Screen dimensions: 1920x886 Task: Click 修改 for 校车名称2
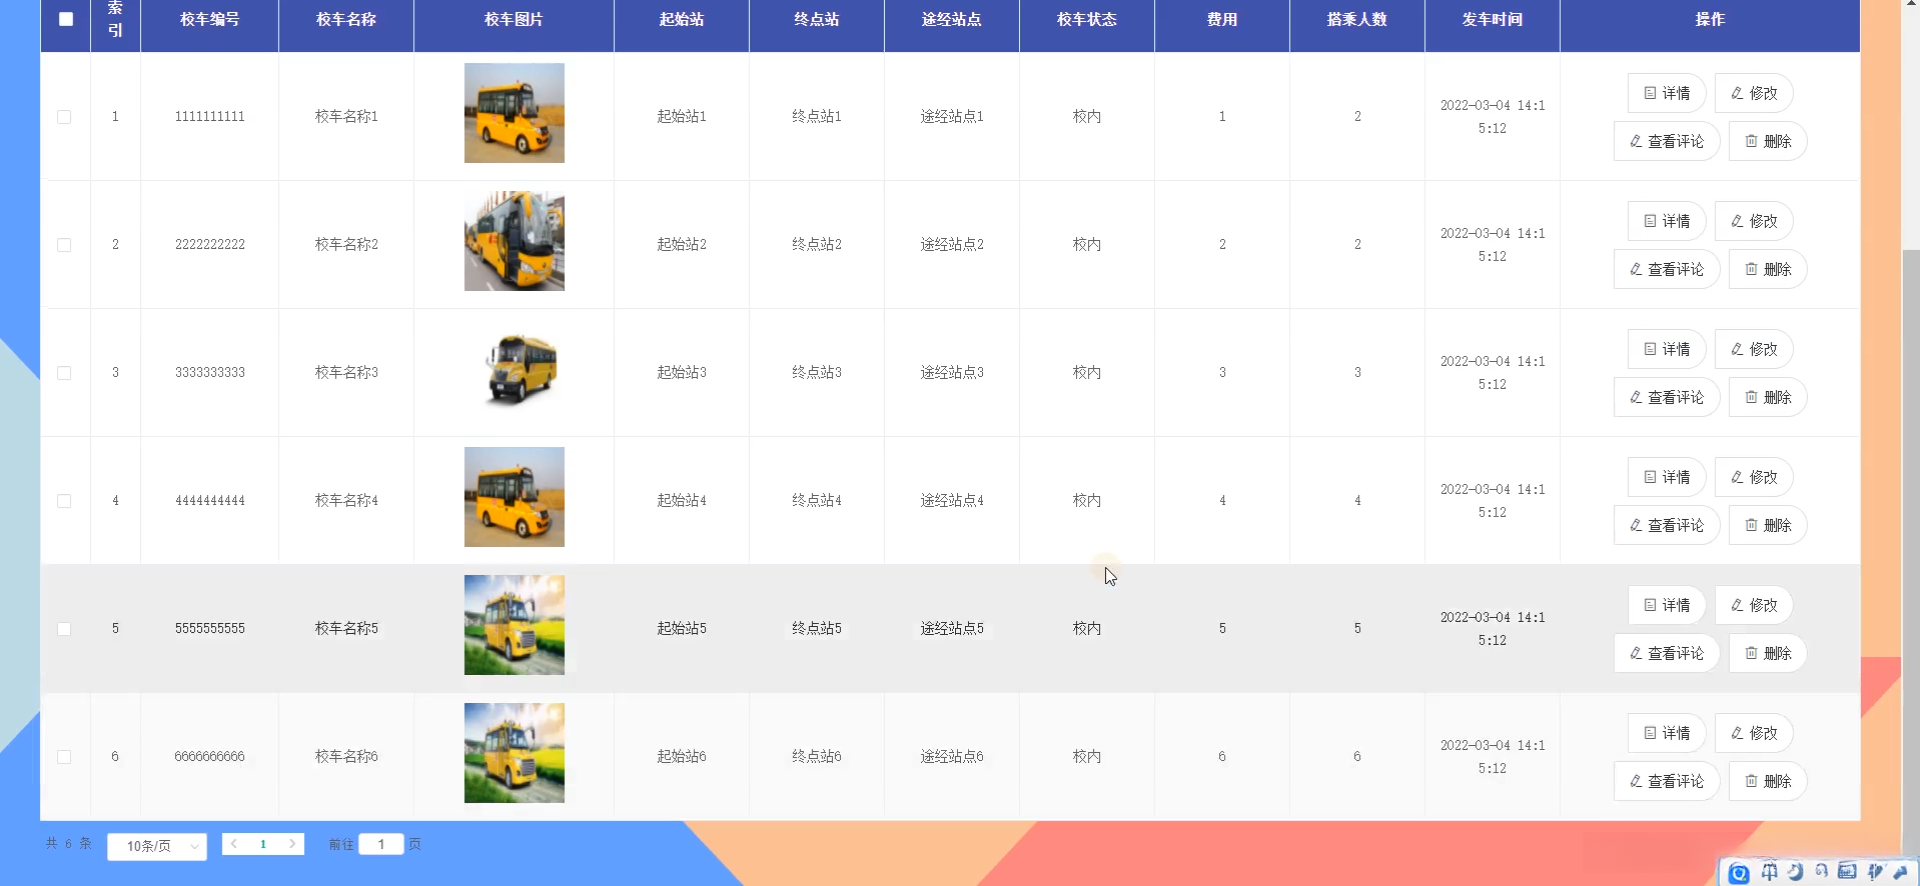pyautogui.click(x=1754, y=221)
